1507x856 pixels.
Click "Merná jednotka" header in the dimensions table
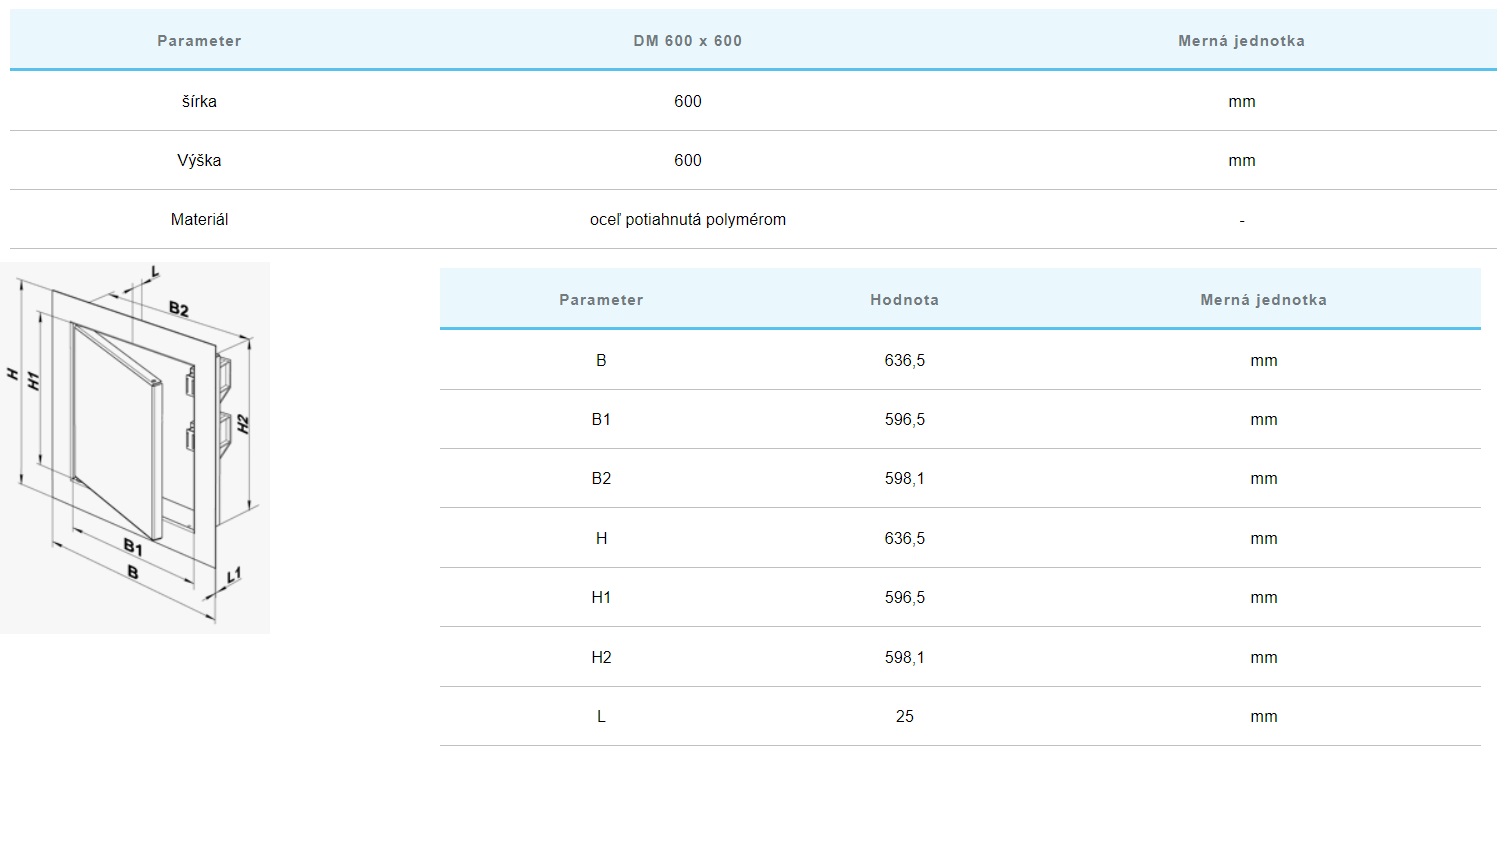(1263, 300)
